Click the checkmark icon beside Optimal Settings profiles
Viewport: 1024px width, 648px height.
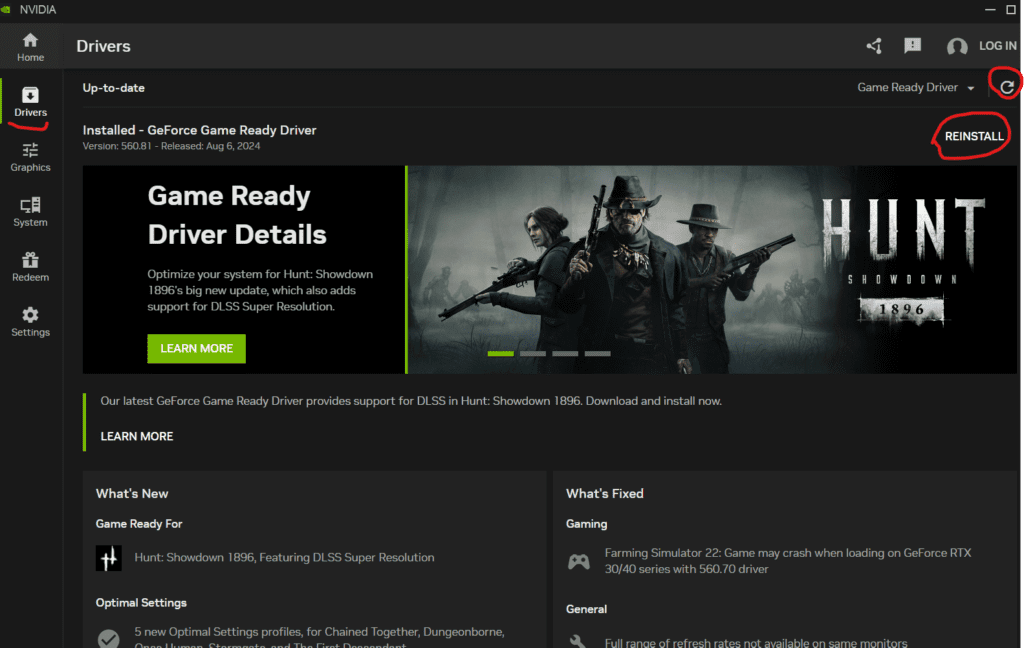point(108,638)
